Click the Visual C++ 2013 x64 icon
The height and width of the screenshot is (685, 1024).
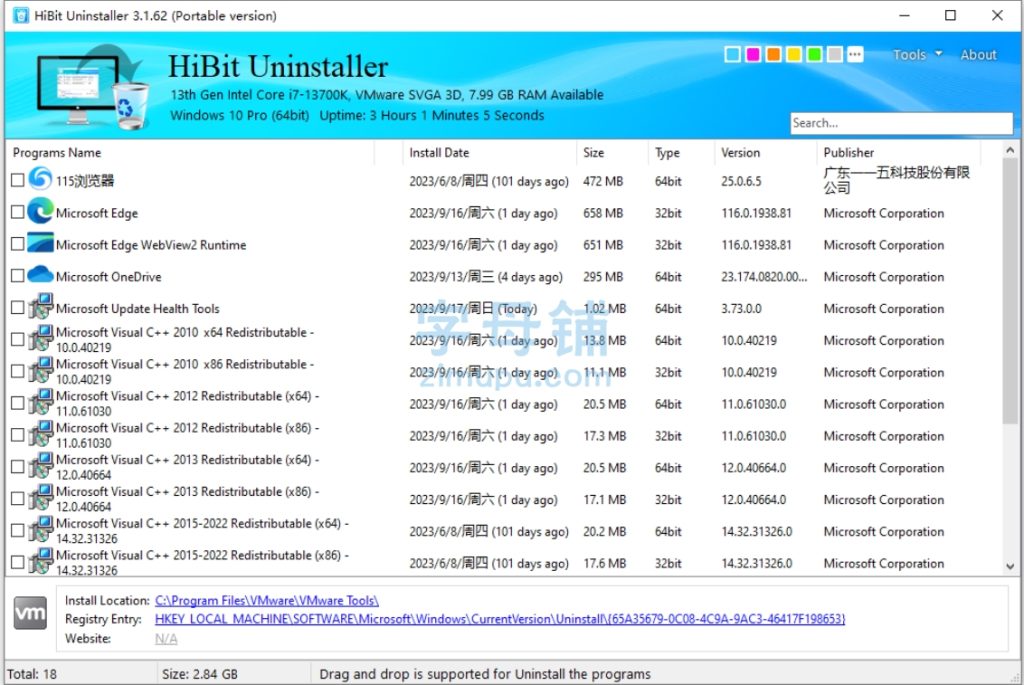(40, 467)
